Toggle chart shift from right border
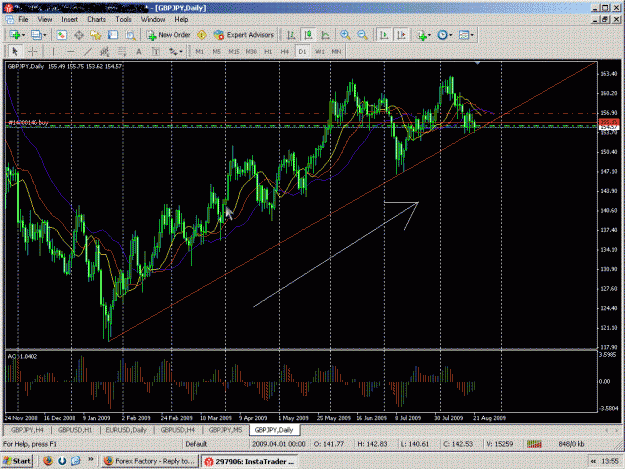Image resolution: width=625 pixels, height=469 pixels. (401, 35)
